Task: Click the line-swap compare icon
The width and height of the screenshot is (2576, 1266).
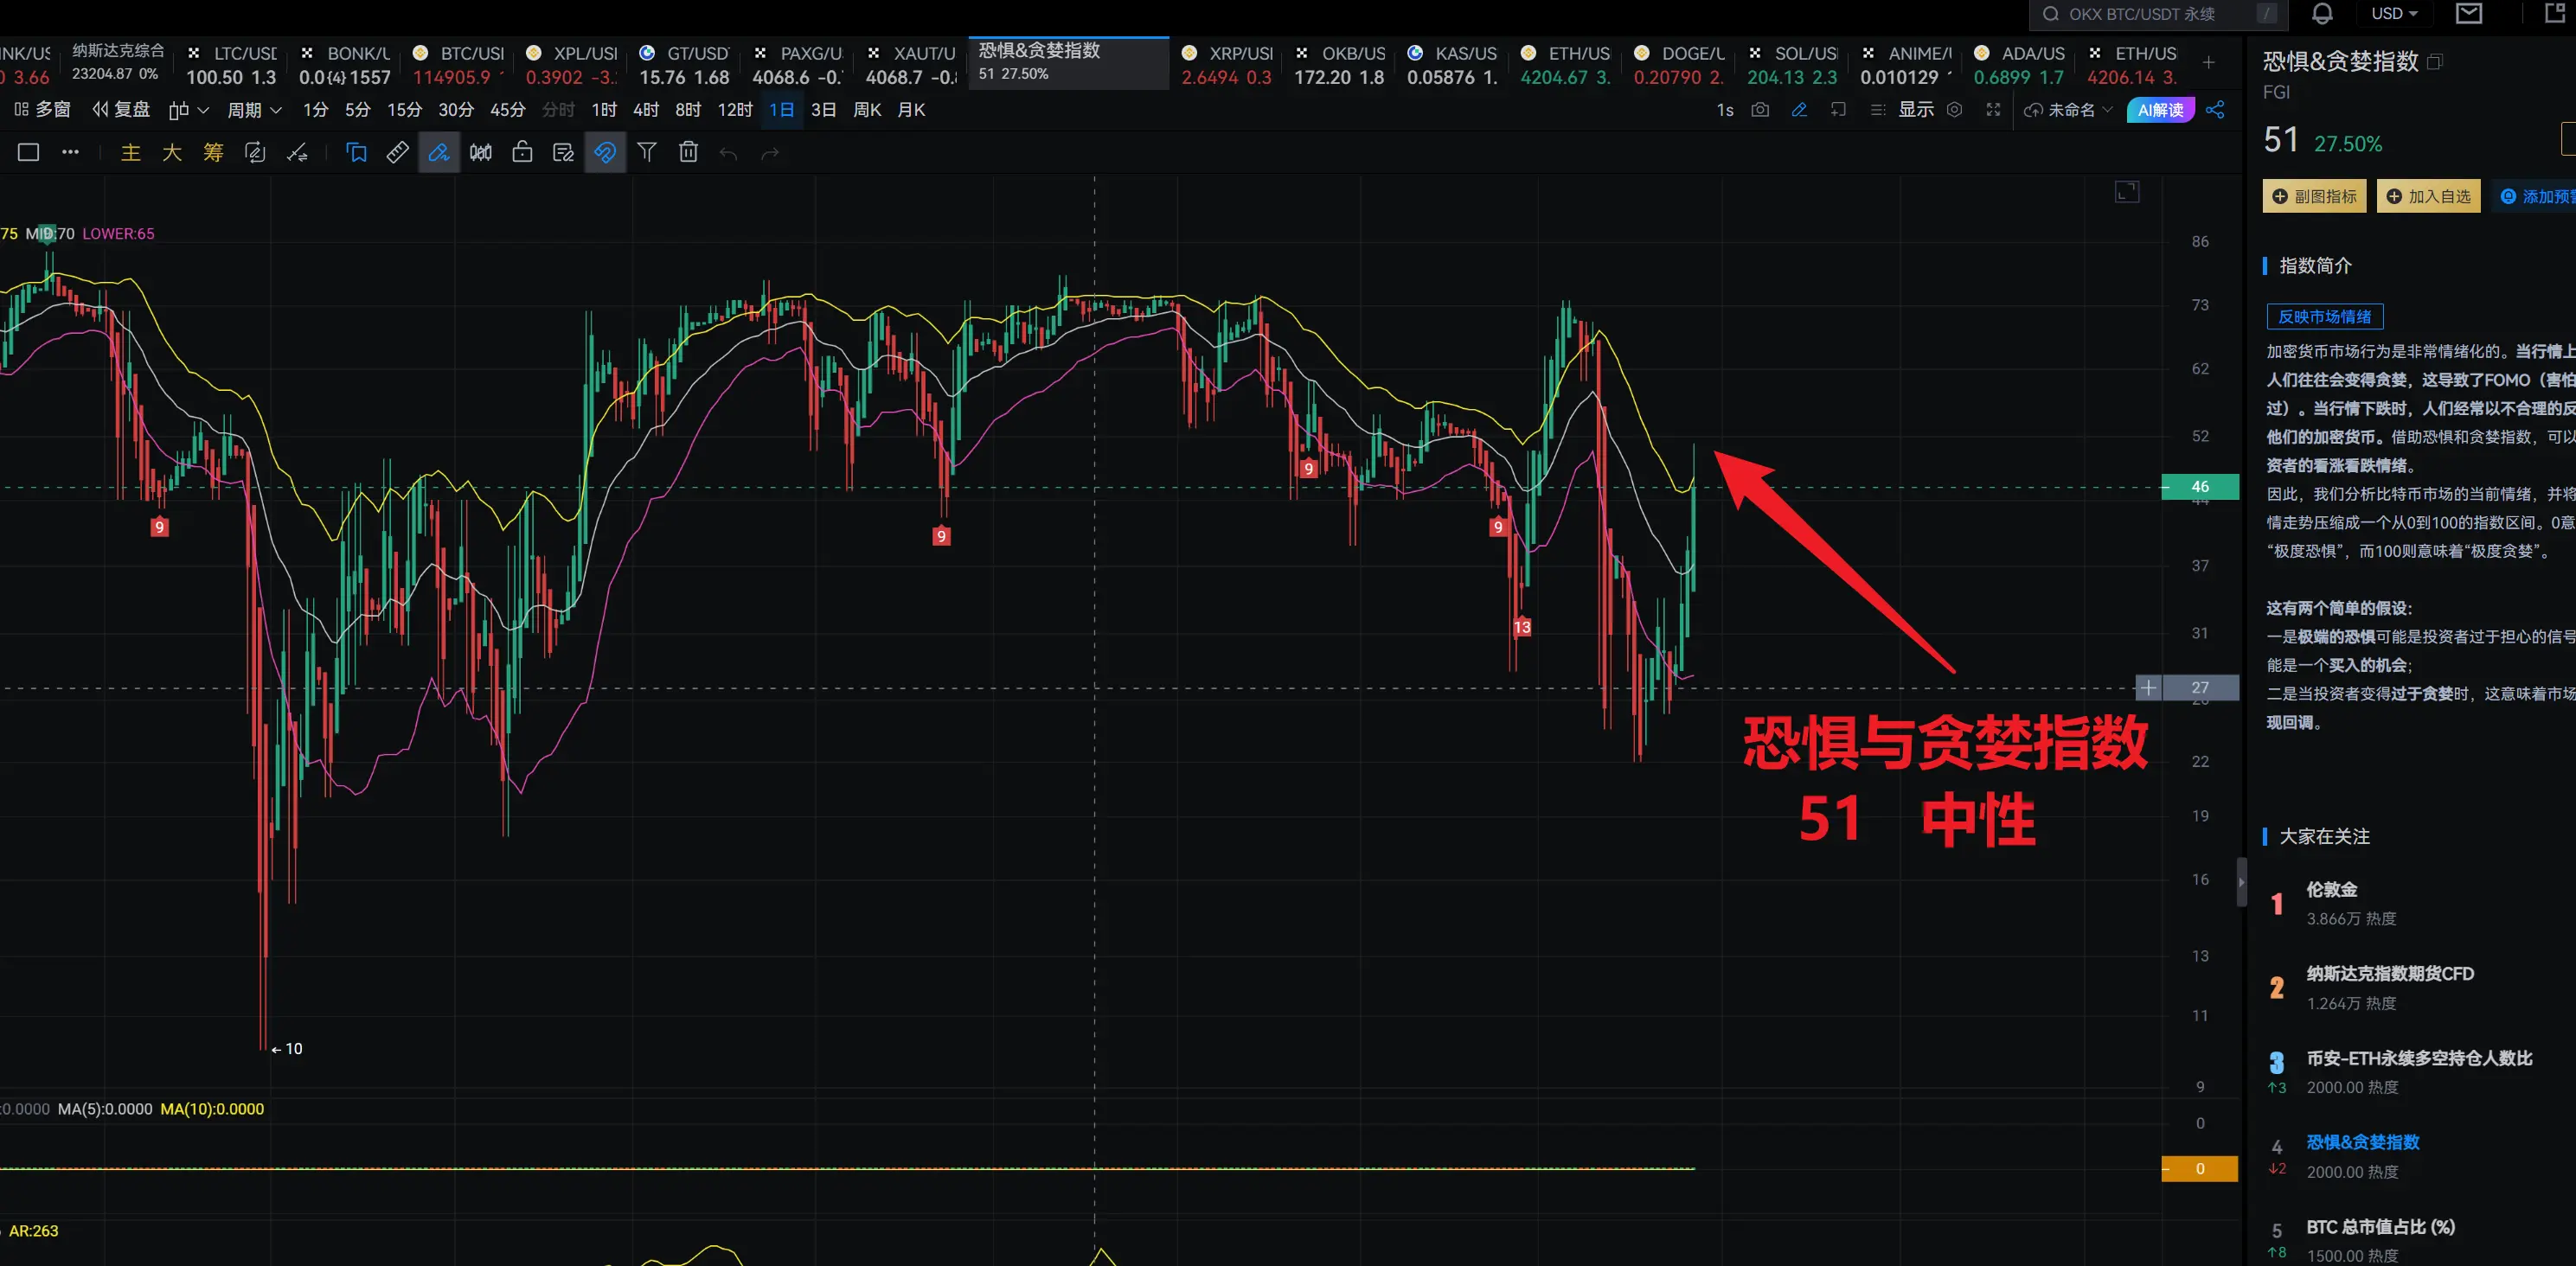Action: pyautogui.click(x=297, y=152)
